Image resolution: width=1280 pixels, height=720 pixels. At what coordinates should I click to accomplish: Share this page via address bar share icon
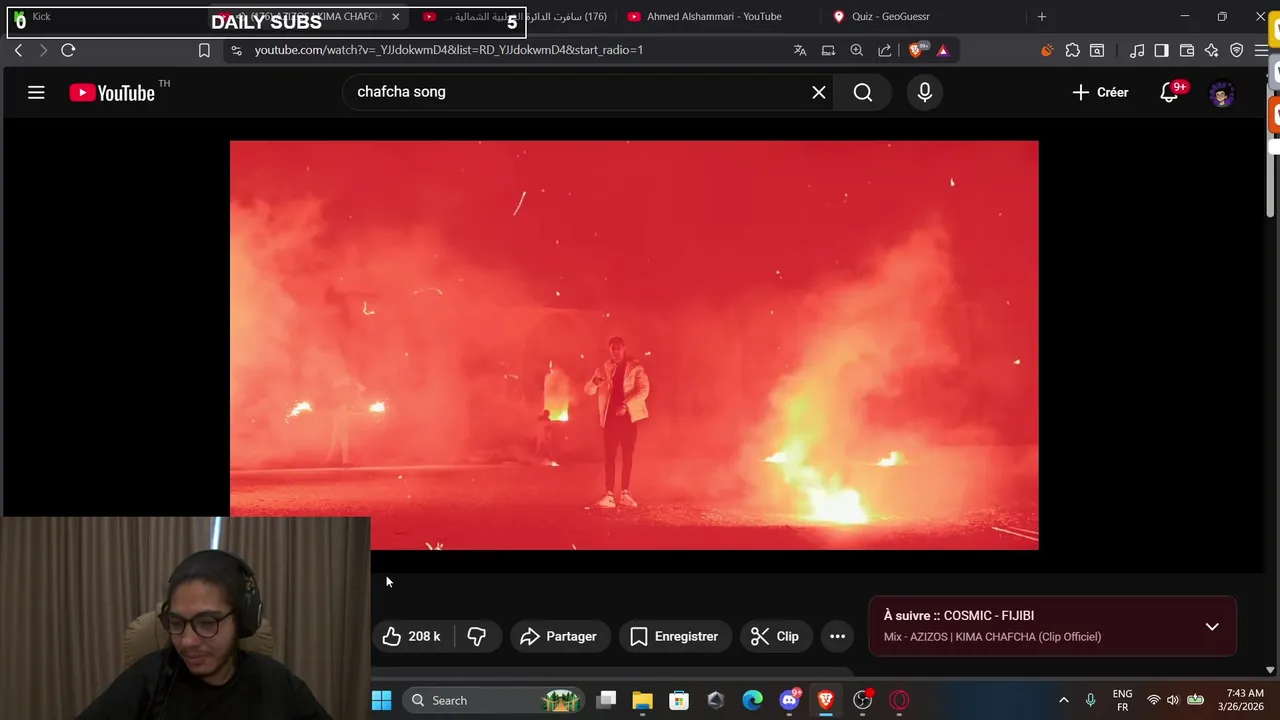(x=885, y=50)
